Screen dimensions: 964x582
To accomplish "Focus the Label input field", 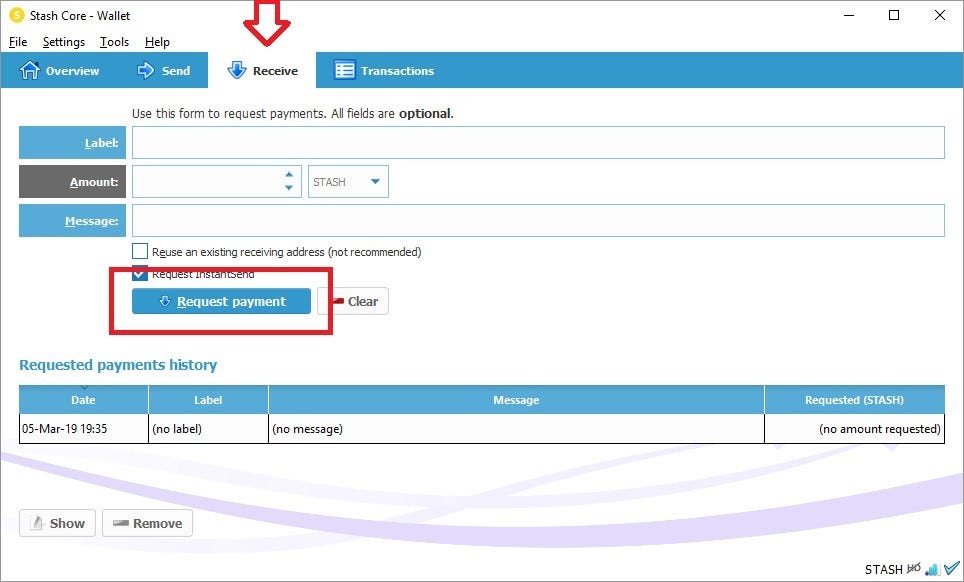I will (x=538, y=143).
